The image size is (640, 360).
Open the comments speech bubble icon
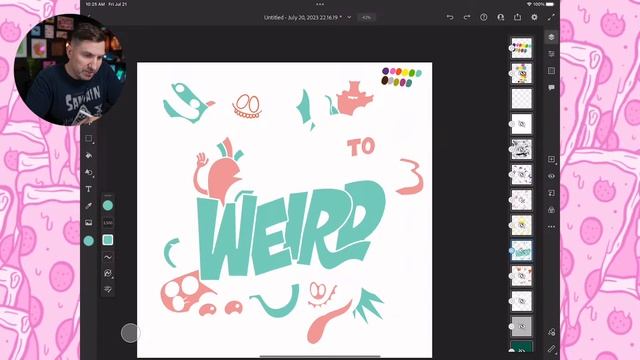pyautogui.click(x=551, y=87)
